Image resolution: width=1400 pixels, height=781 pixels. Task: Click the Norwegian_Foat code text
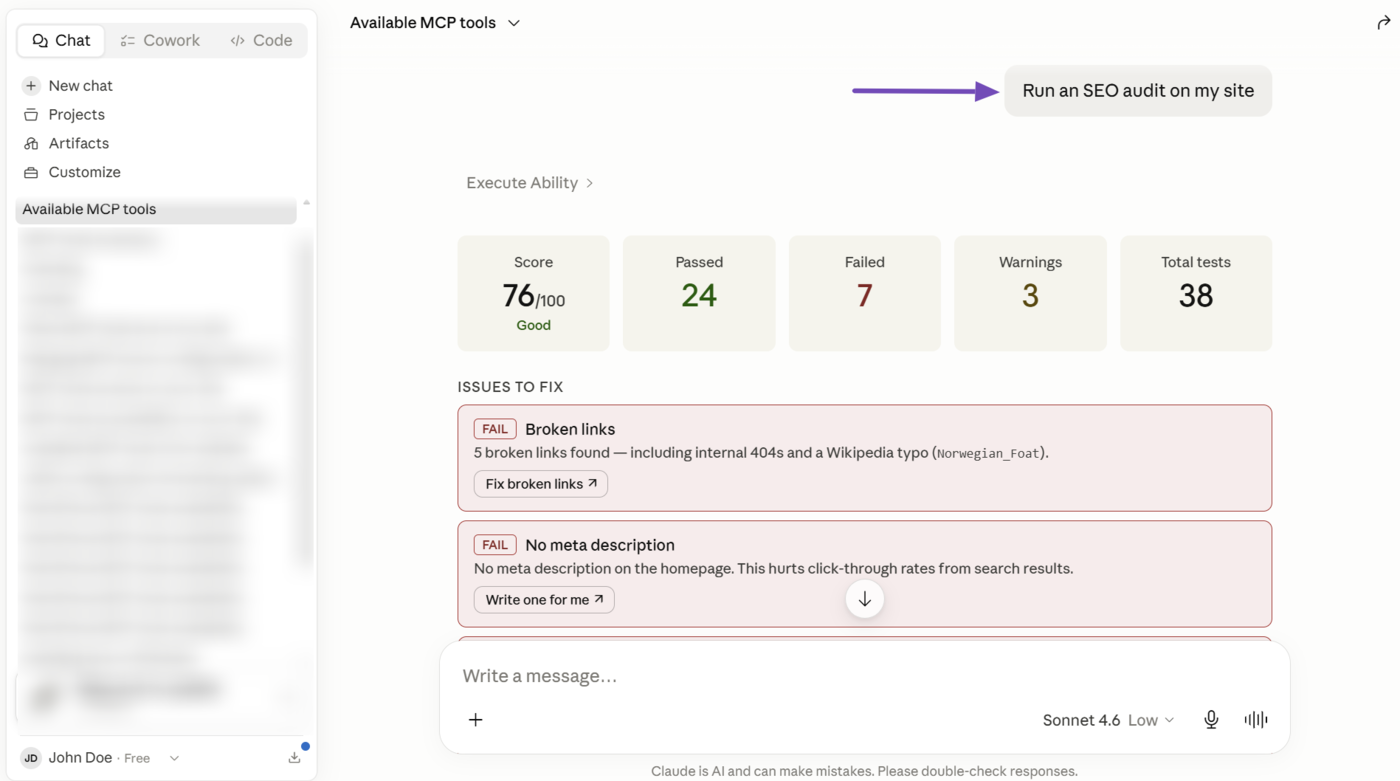988,454
